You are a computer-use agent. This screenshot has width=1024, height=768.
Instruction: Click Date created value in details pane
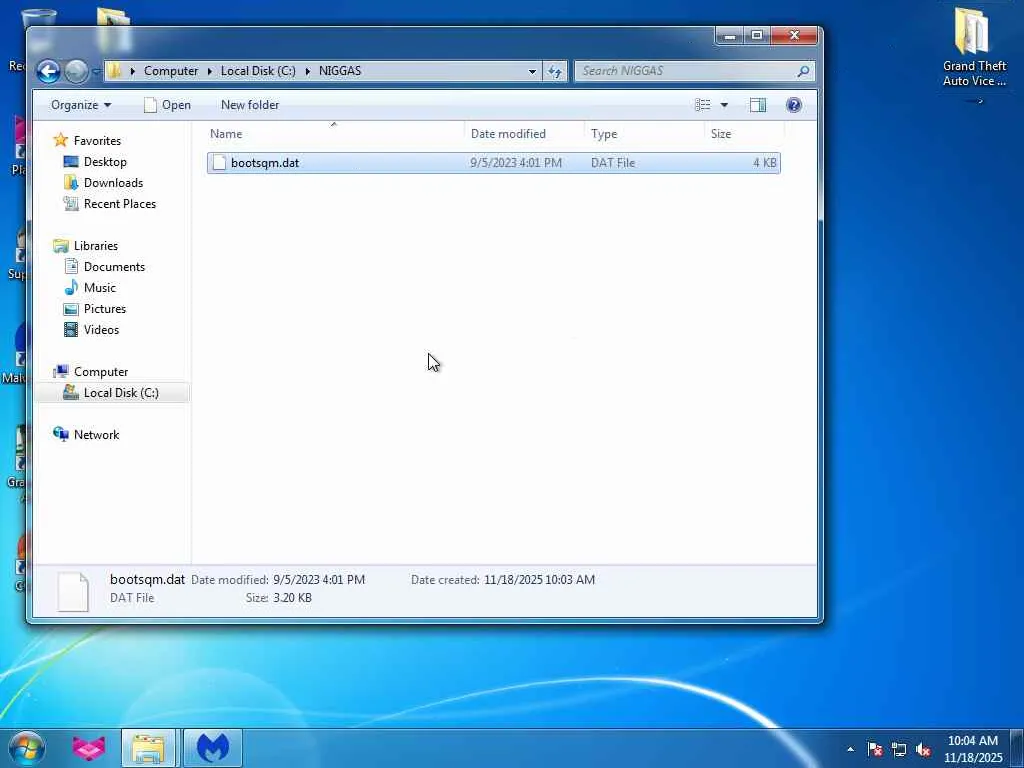[539, 579]
